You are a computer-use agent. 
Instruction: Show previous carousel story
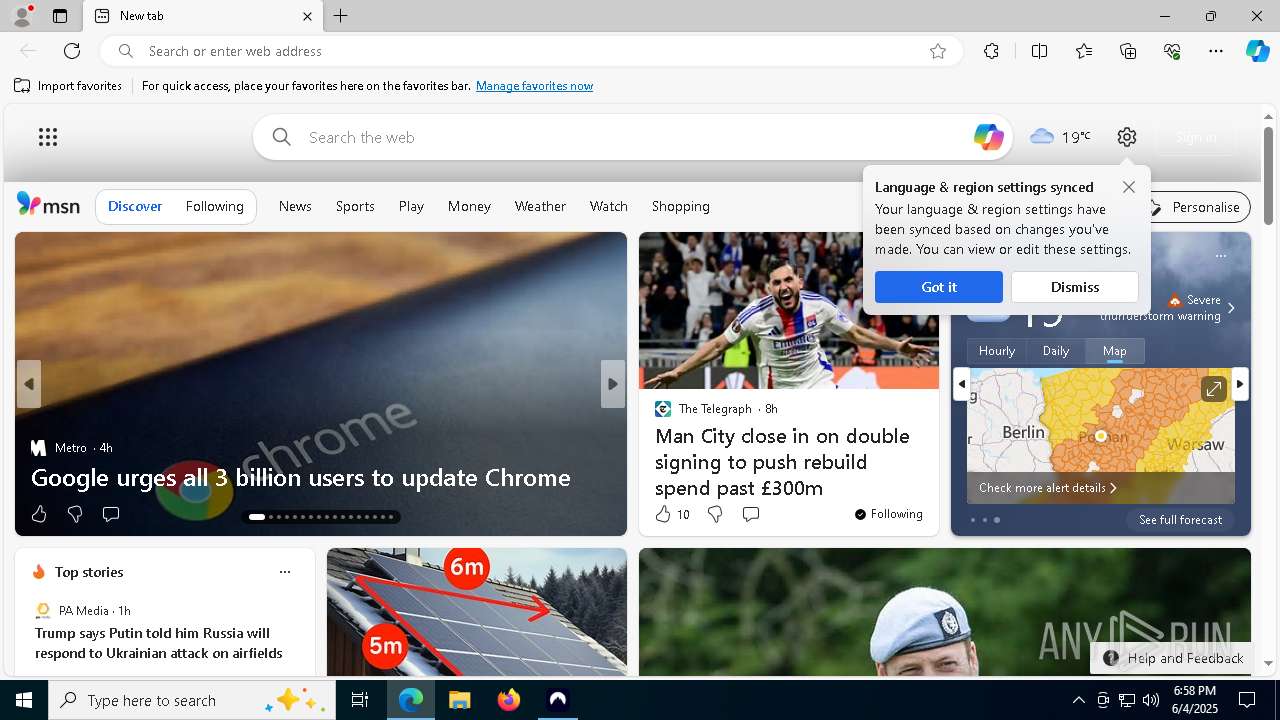29,384
